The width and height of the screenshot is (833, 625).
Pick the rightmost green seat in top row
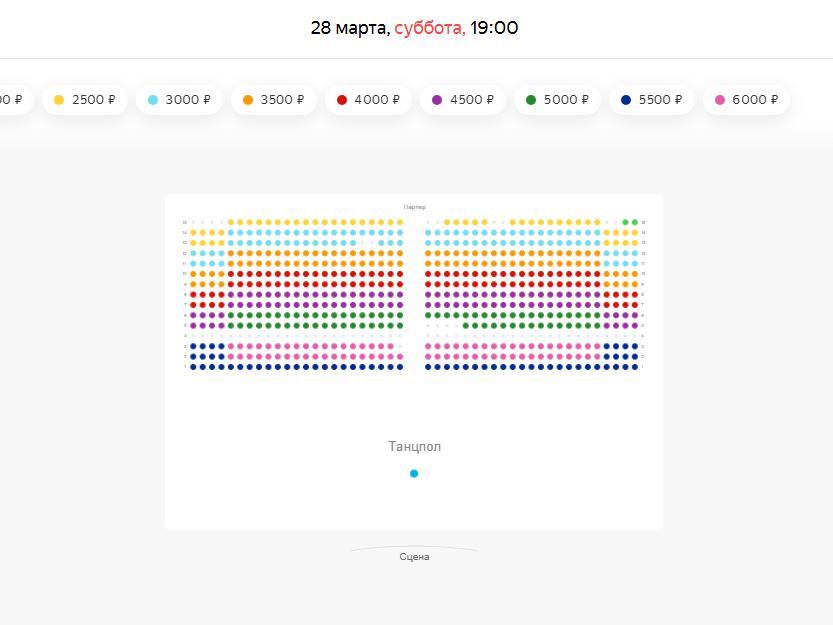[x=635, y=222]
